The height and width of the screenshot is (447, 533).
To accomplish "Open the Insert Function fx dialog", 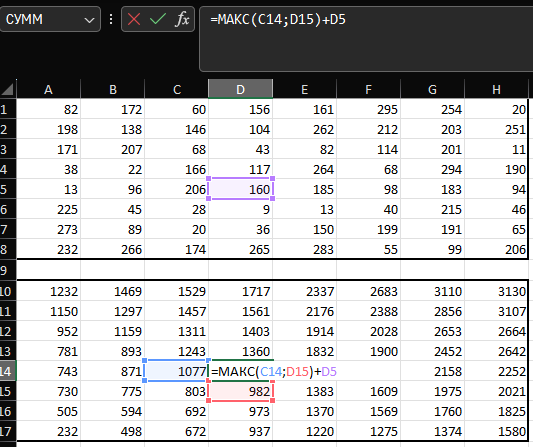I will 182,19.
